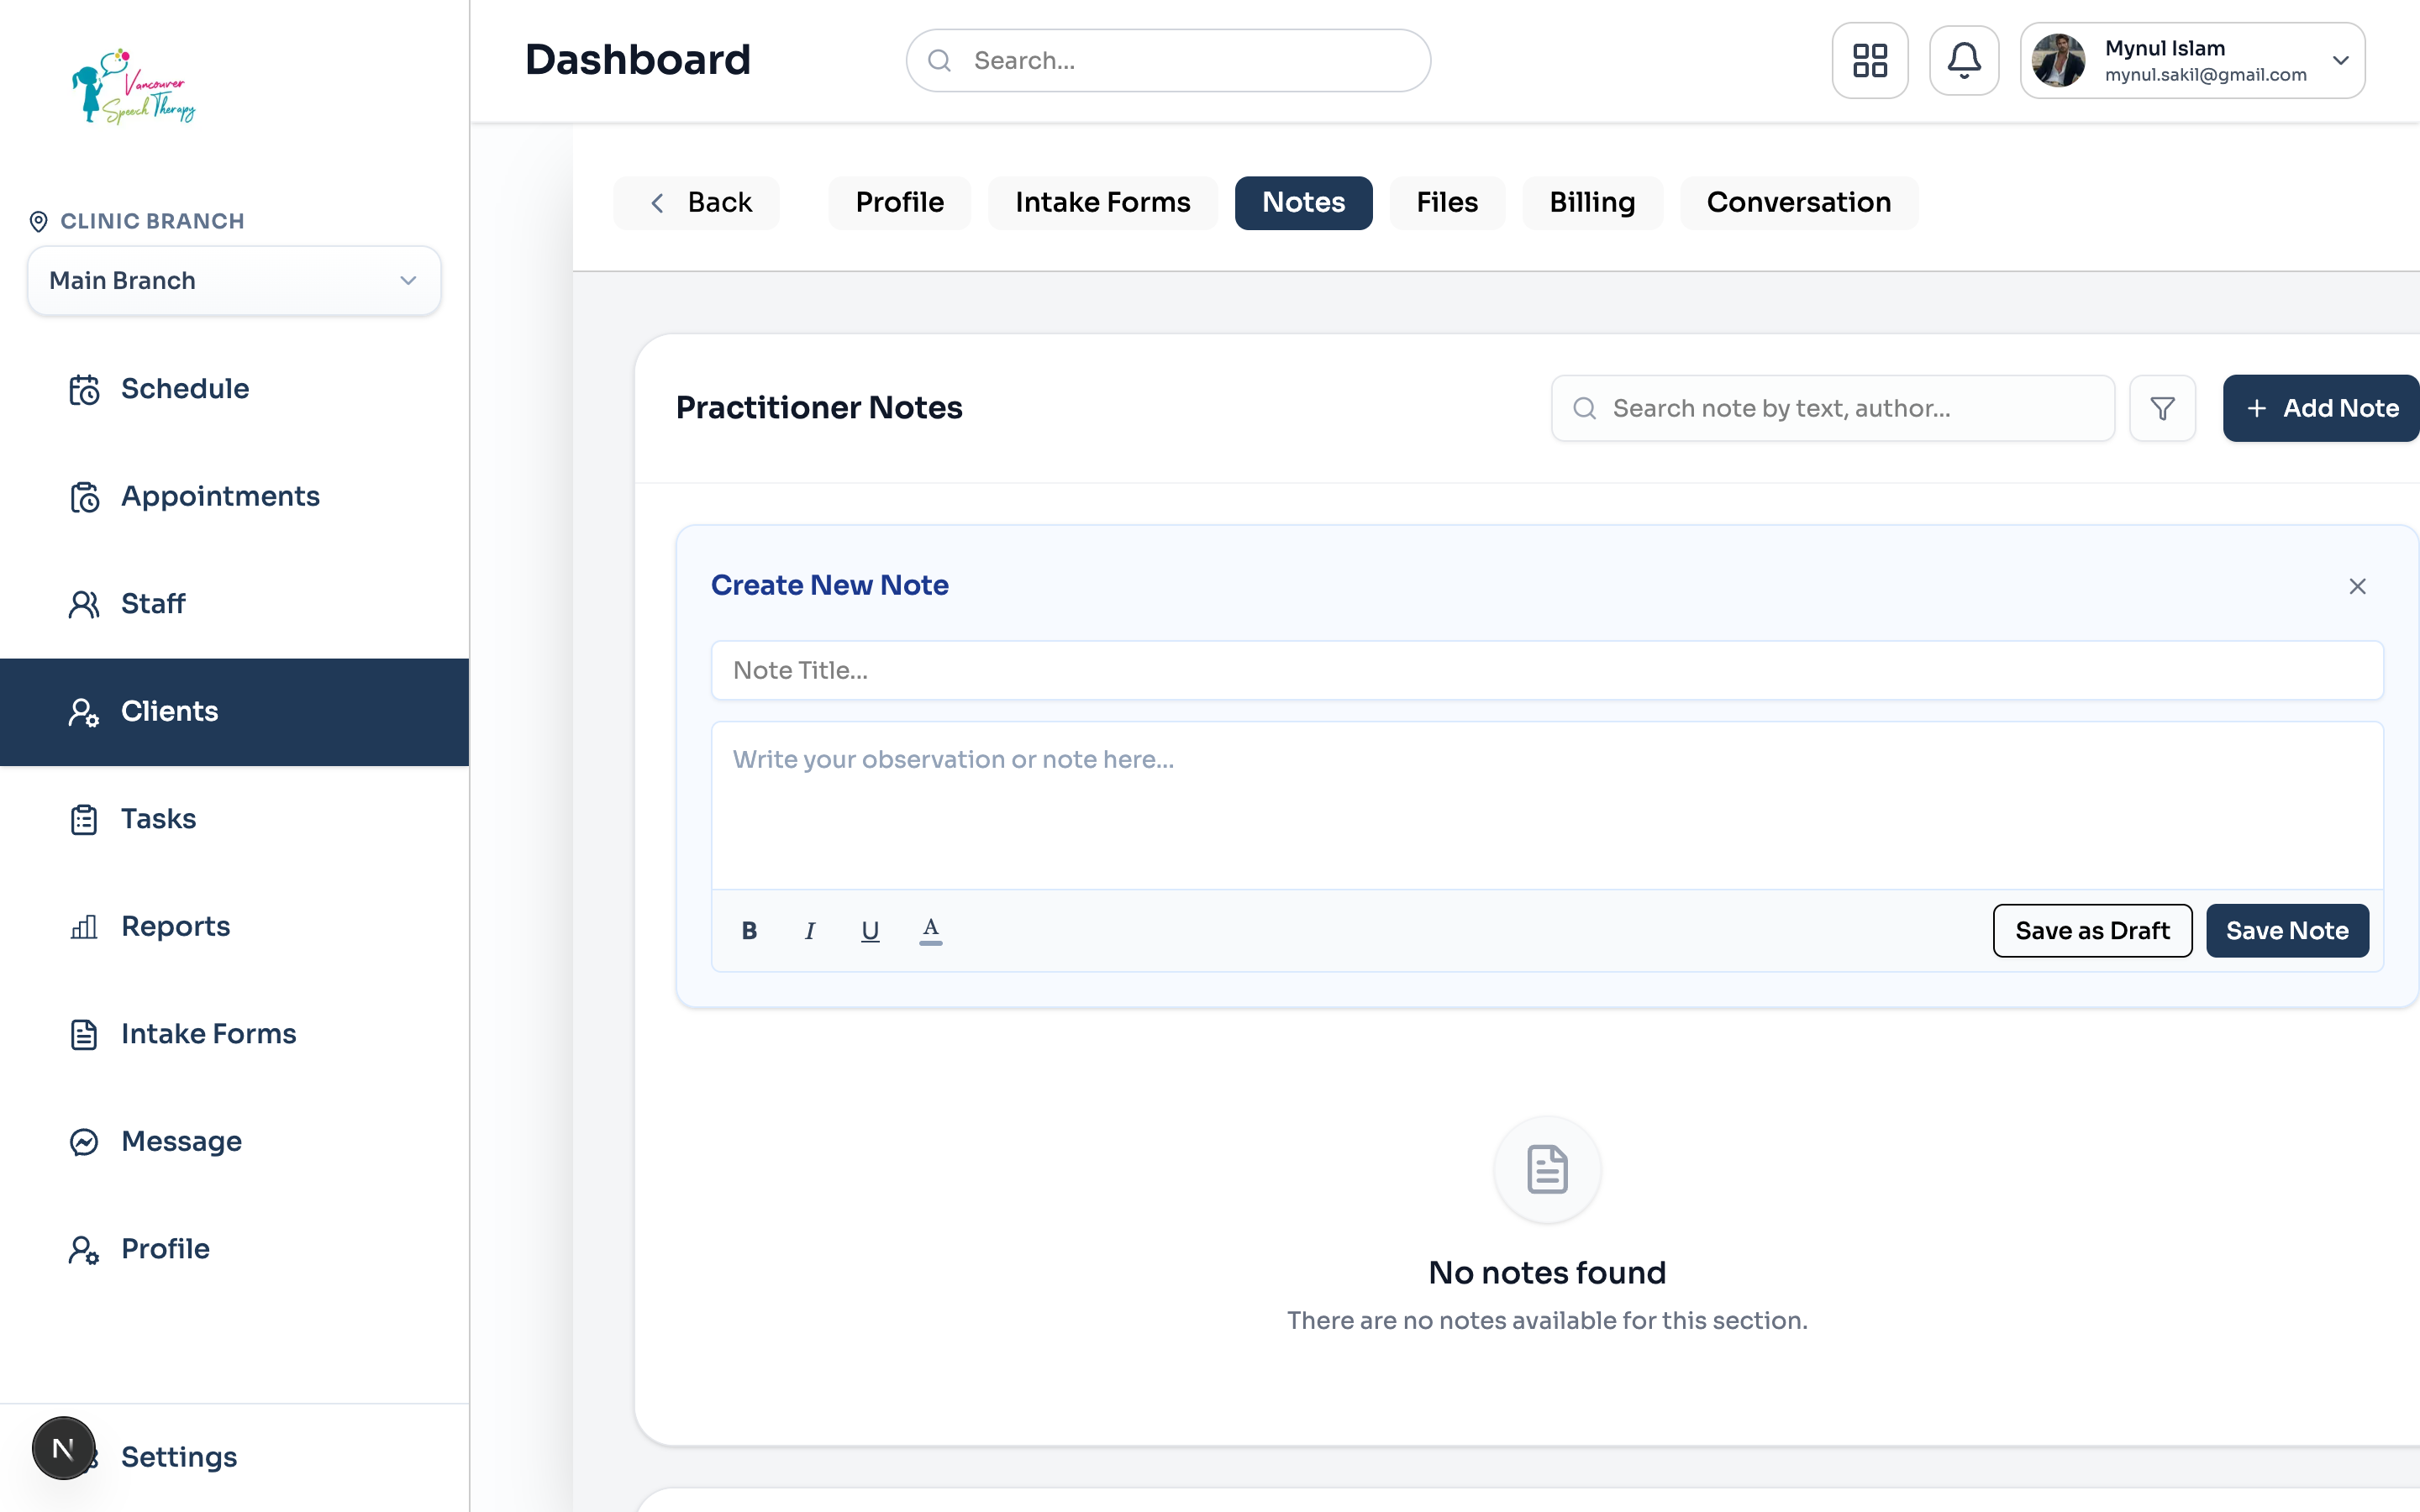Viewport: 2420px width, 1512px height.
Task: Click the Back button
Action: (x=697, y=203)
